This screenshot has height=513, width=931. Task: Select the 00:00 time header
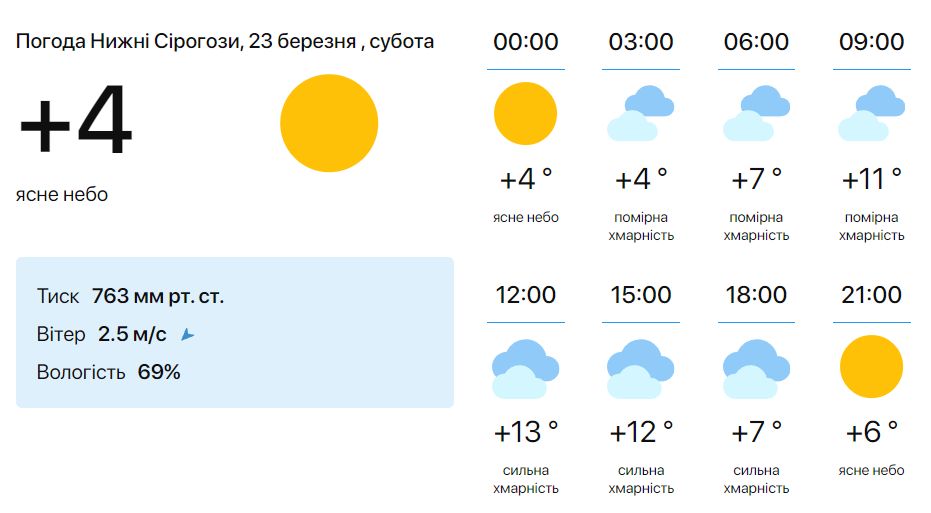click(525, 42)
